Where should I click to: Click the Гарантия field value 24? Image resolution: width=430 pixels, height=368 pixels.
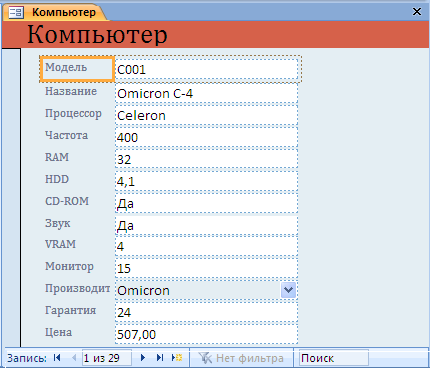click(206, 312)
